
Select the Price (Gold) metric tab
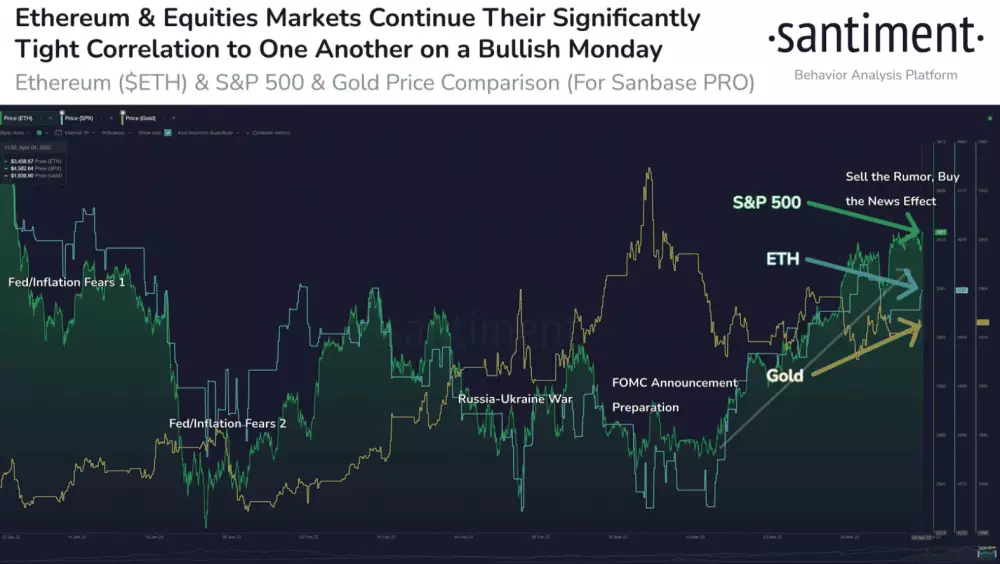140,118
